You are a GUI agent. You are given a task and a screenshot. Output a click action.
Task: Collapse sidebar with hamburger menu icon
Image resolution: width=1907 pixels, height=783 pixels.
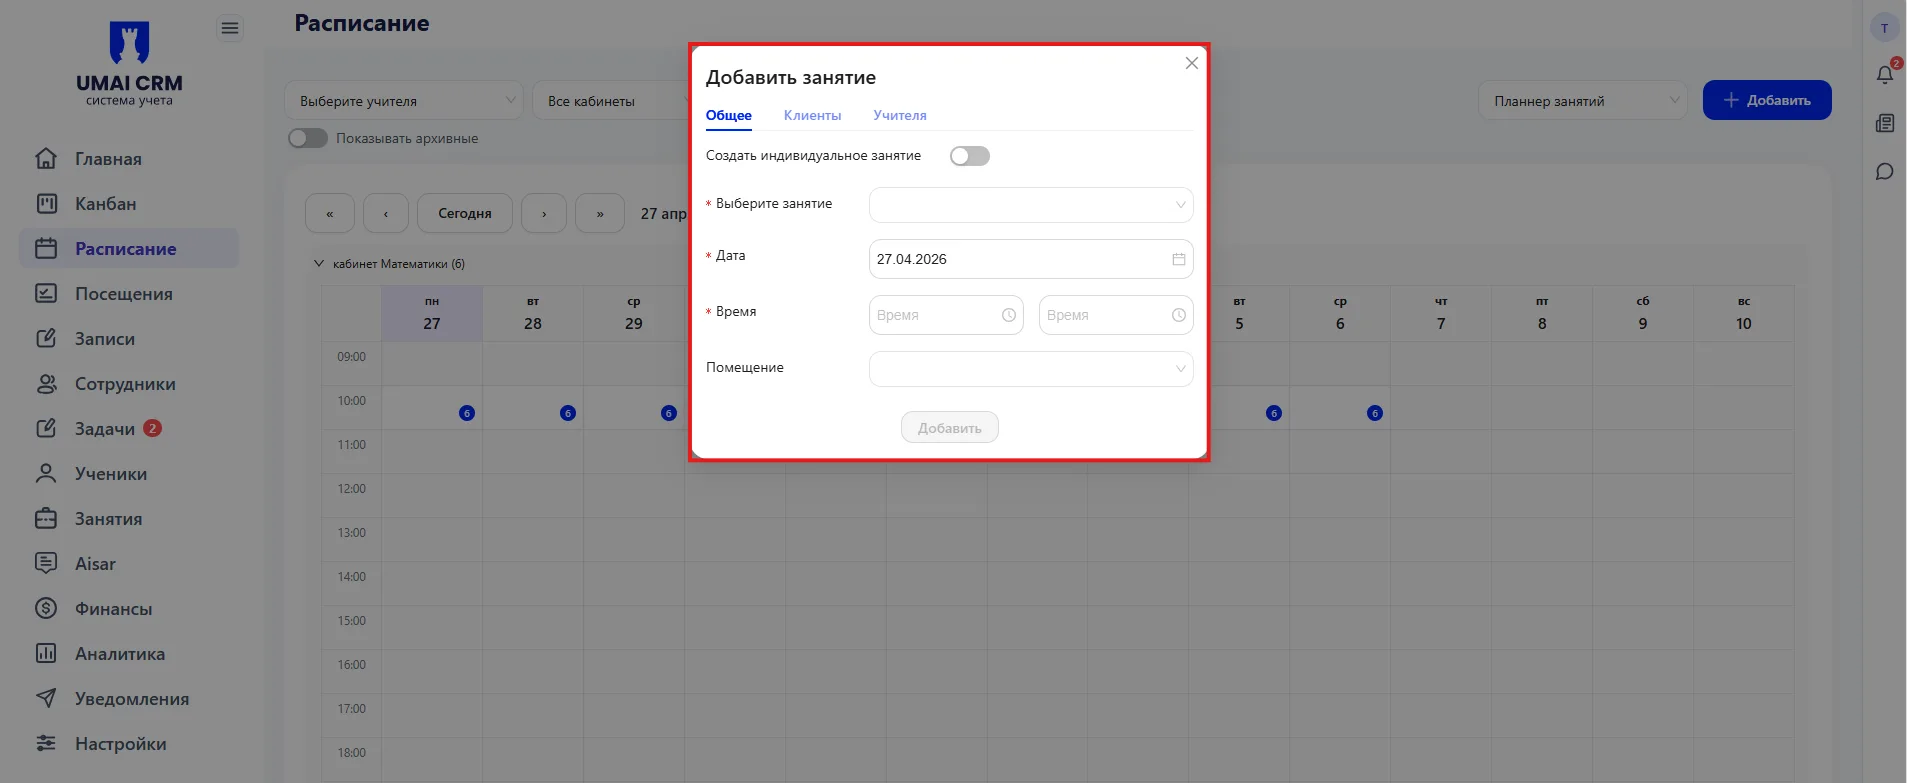(x=230, y=28)
